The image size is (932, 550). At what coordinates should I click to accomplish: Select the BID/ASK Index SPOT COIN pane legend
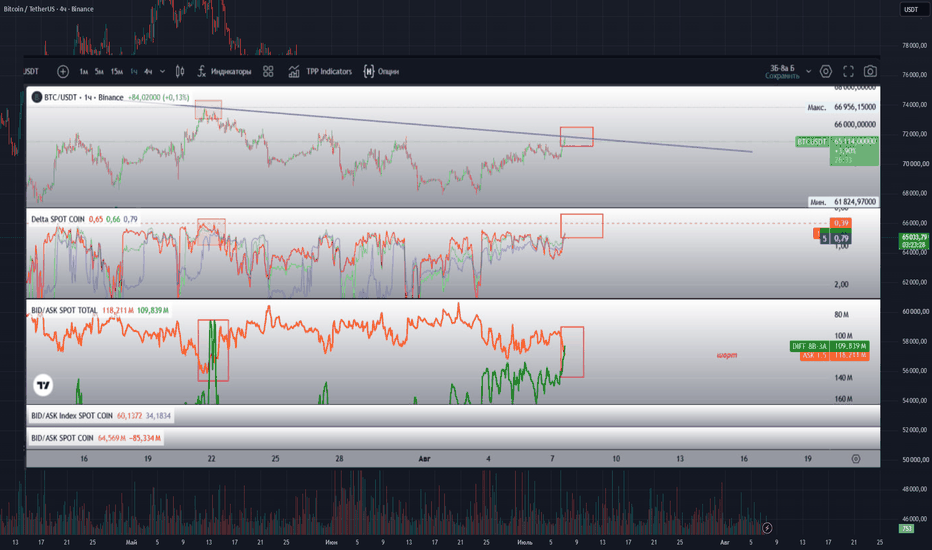click(x=72, y=416)
